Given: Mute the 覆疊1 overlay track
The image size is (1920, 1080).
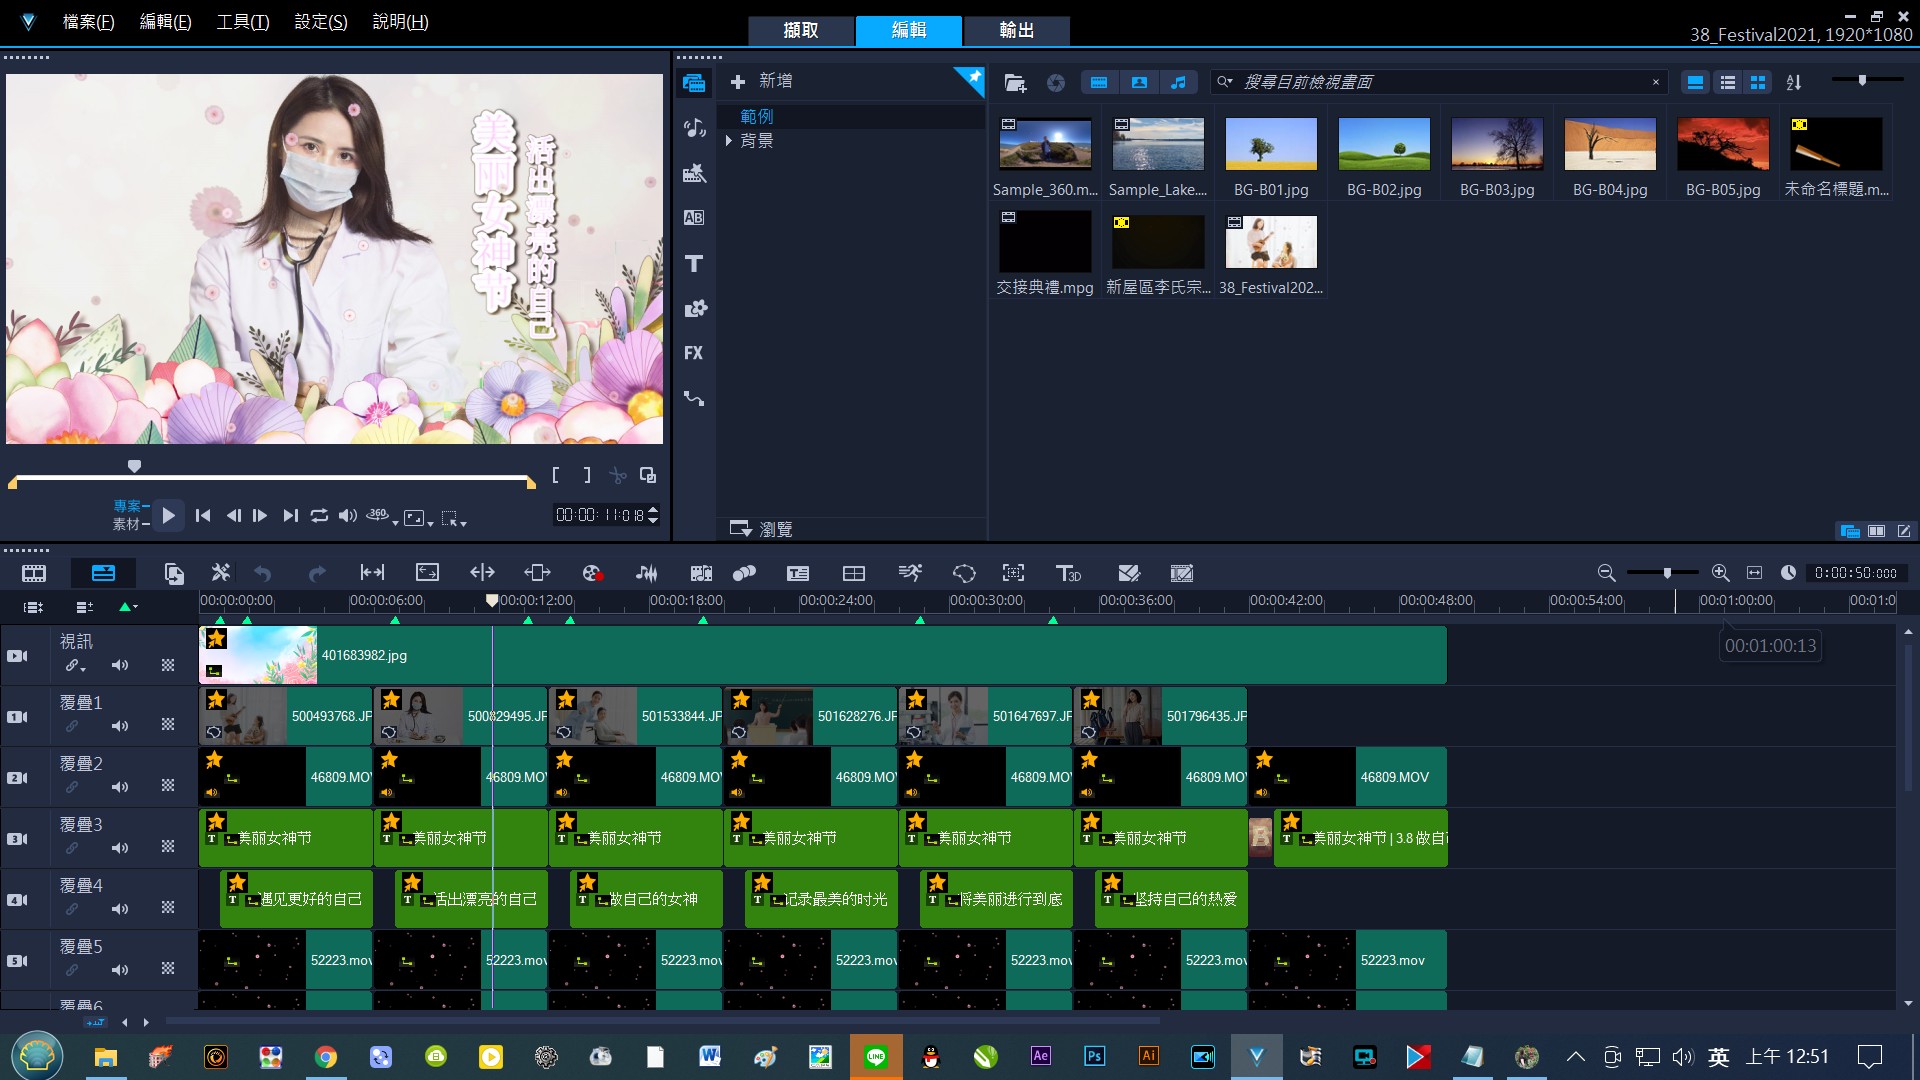Looking at the screenshot, I should 120,726.
